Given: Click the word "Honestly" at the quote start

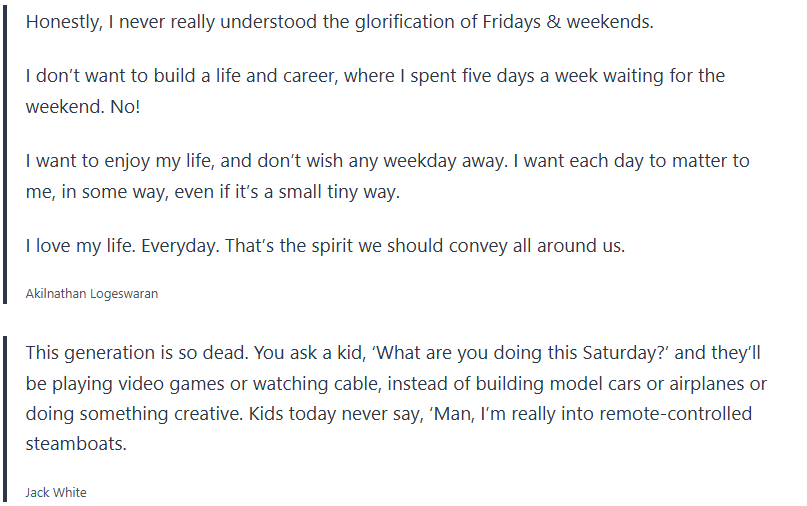Looking at the screenshot, I should tap(62, 22).
